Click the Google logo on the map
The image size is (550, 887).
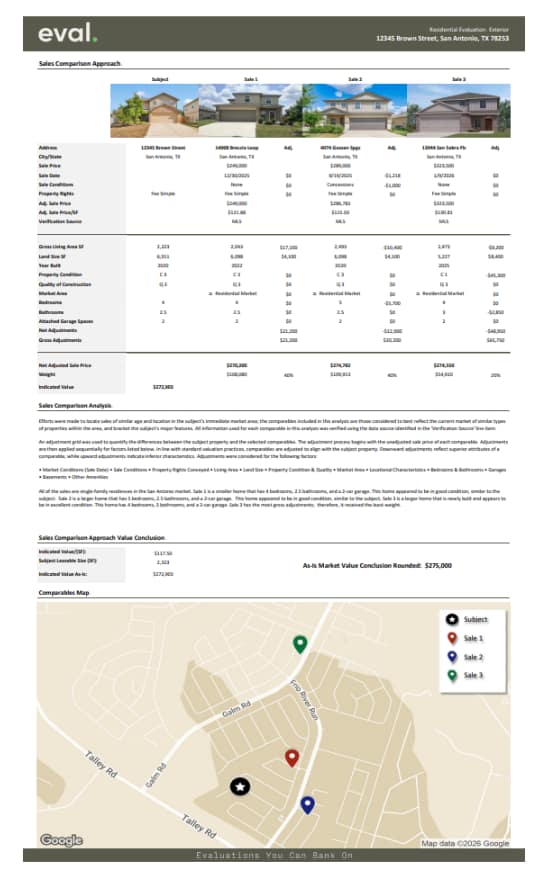(62, 840)
